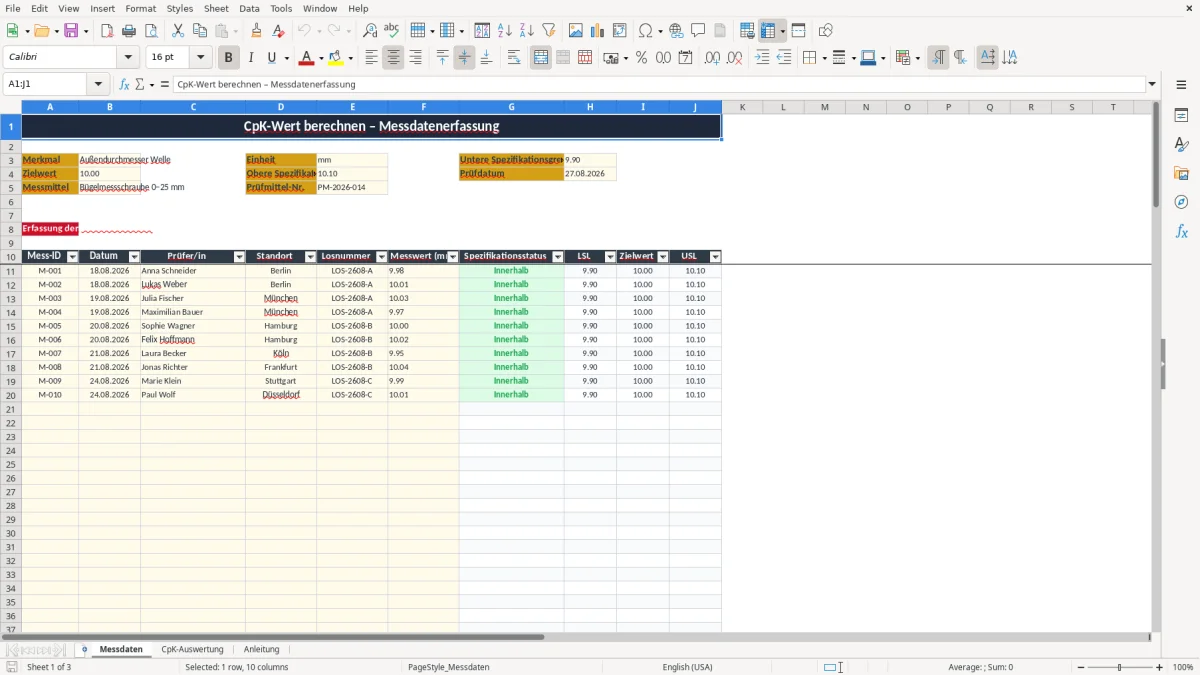The height and width of the screenshot is (675, 1200).
Task: Click Sort Descending icon
Action: coord(526,31)
